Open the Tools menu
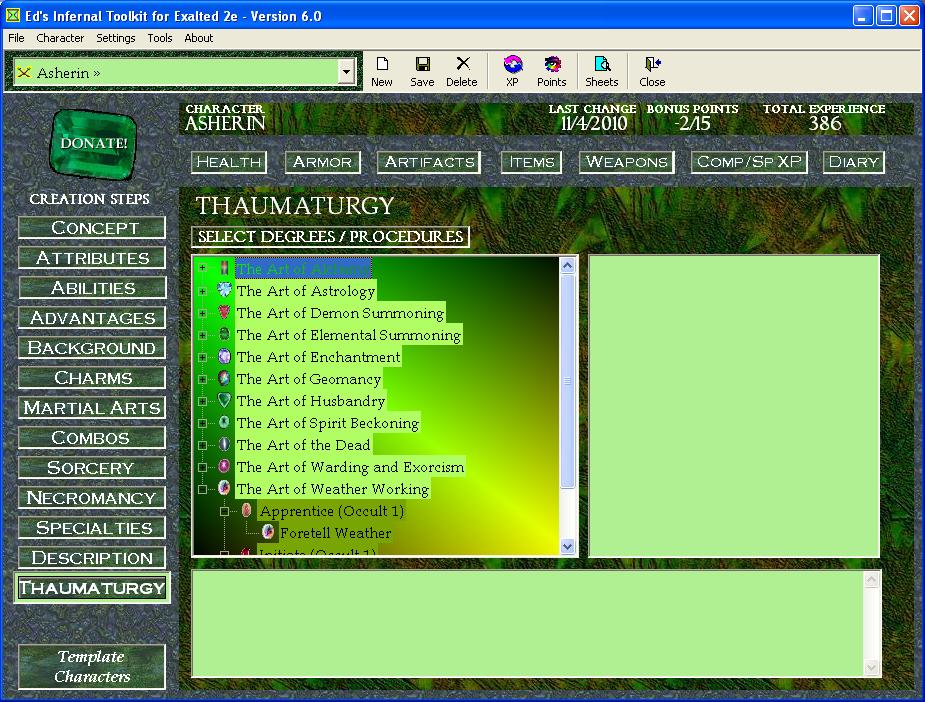This screenshot has width=925, height=702. point(160,38)
